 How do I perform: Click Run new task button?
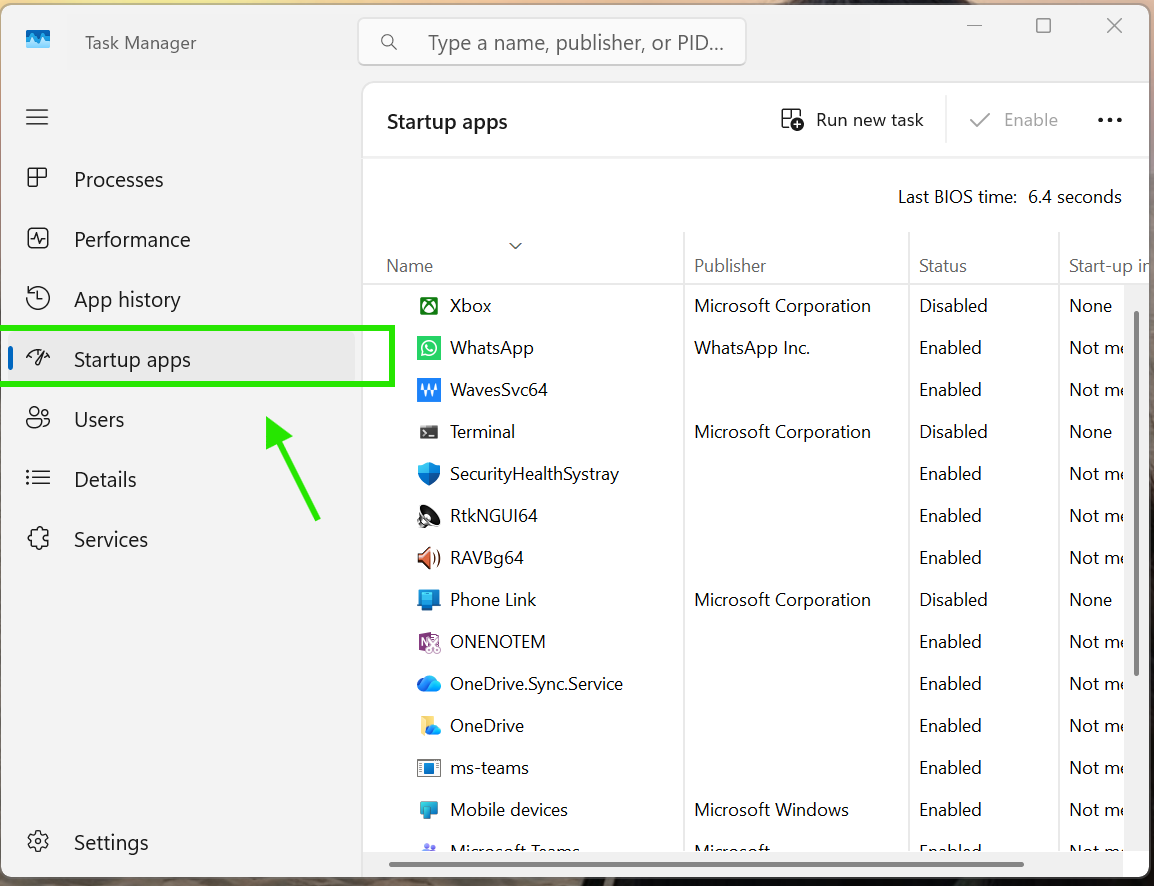pyautogui.click(x=852, y=120)
